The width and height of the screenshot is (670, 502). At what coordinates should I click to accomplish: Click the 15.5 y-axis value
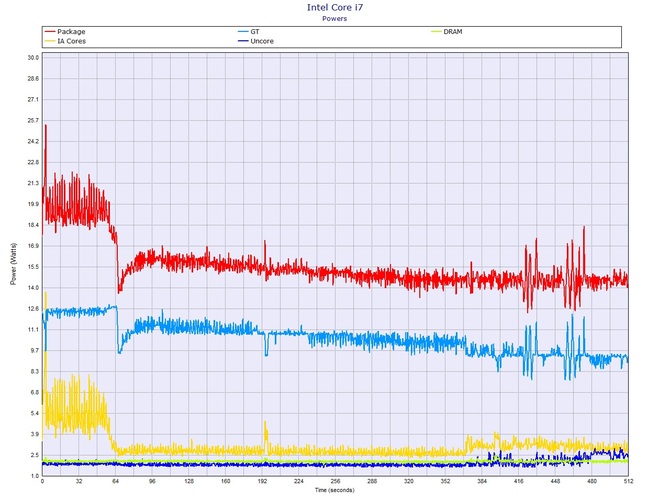(x=33, y=267)
